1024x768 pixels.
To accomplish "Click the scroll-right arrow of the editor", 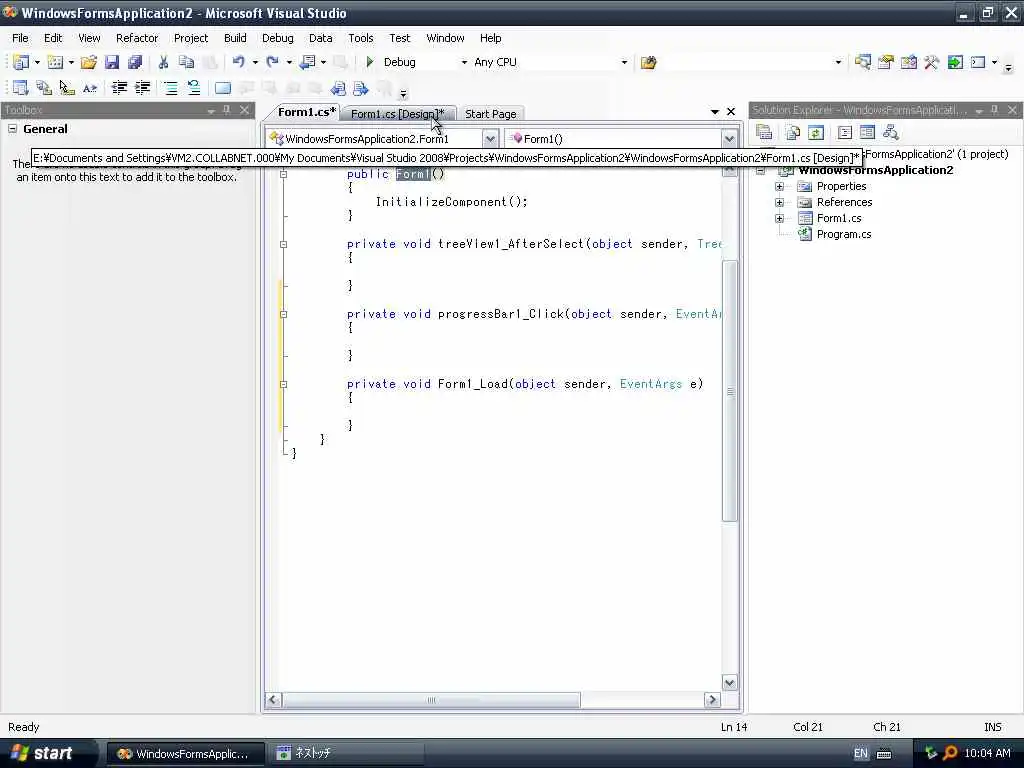I will coord(712,700).
